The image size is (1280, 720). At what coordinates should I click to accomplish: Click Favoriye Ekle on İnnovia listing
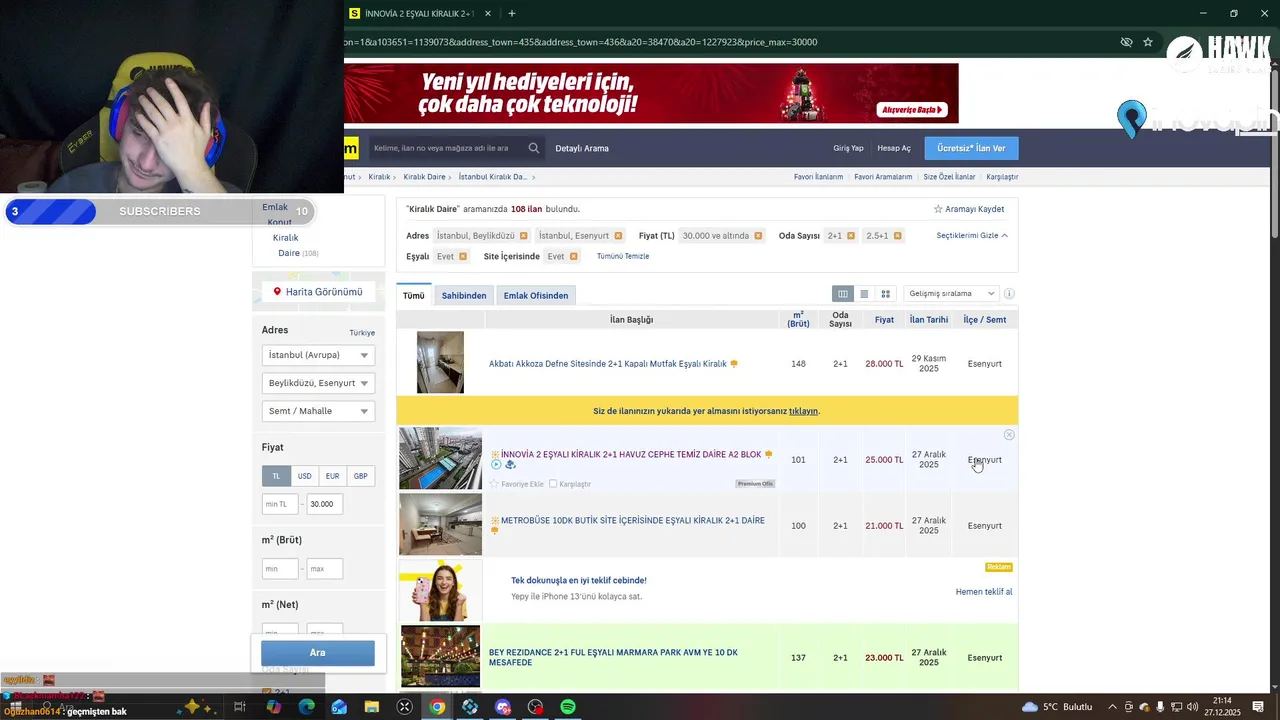coord(517,484)
